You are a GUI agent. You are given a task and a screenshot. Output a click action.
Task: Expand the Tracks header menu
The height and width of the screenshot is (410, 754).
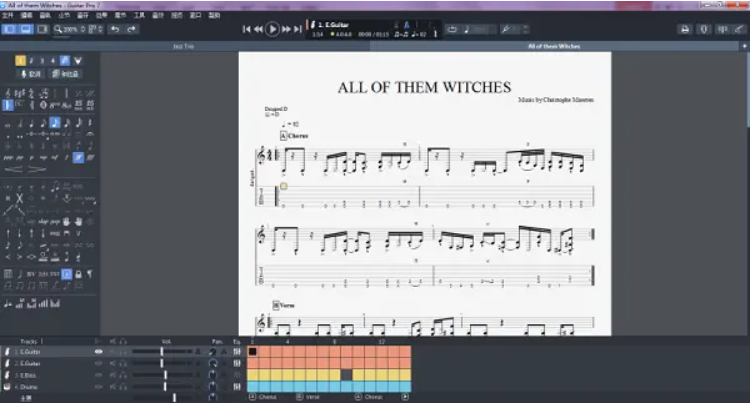coord(42,341)
